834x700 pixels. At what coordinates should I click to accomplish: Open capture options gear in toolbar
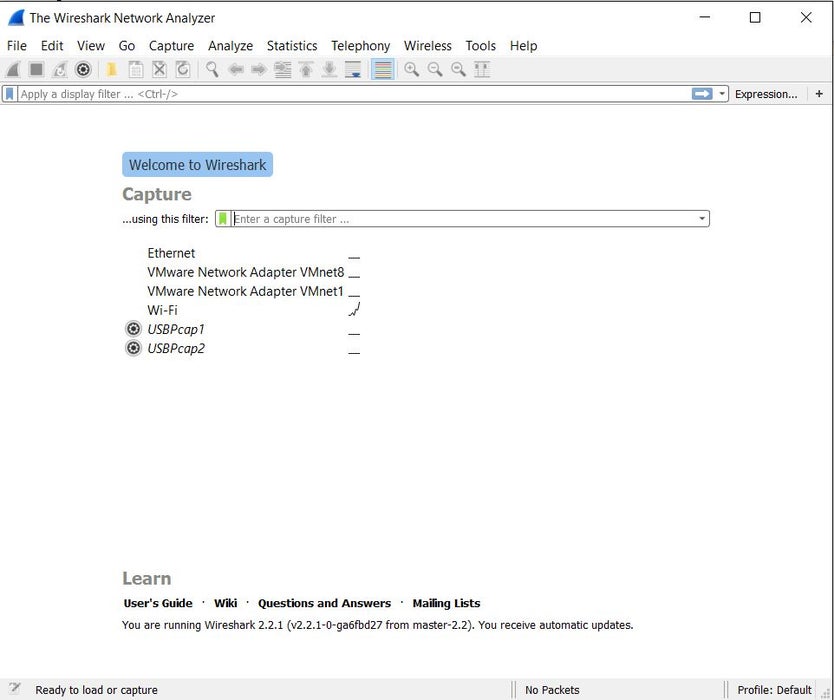point(83,69)
